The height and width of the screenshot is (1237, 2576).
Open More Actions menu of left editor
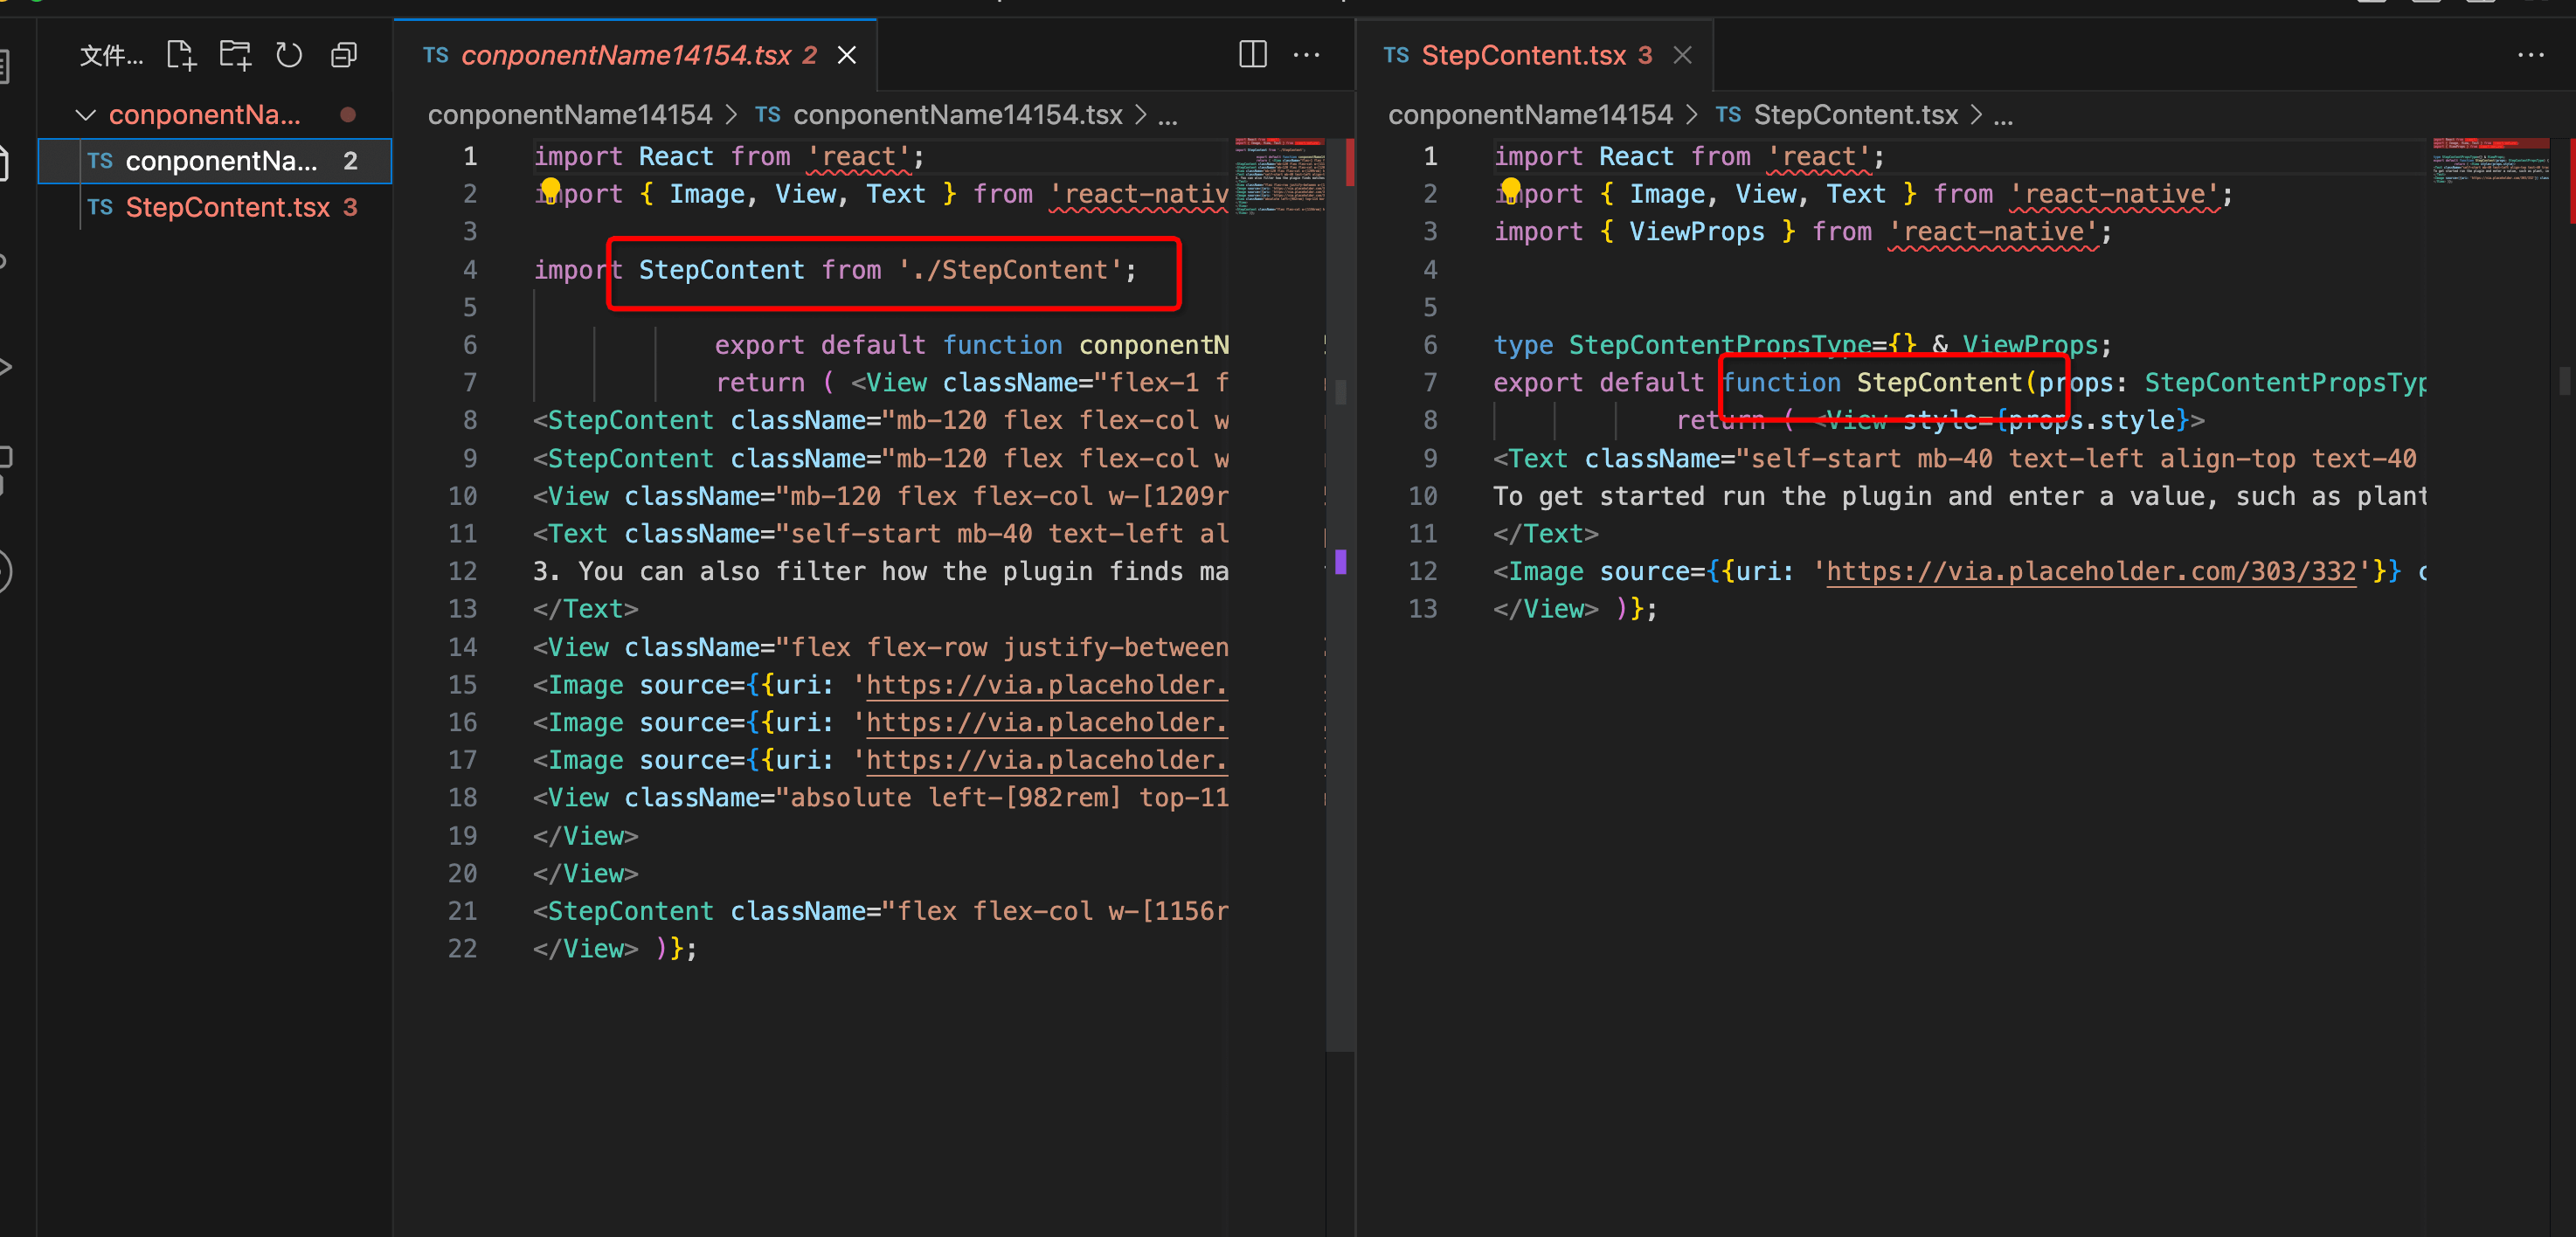(x=1306, y=55)
